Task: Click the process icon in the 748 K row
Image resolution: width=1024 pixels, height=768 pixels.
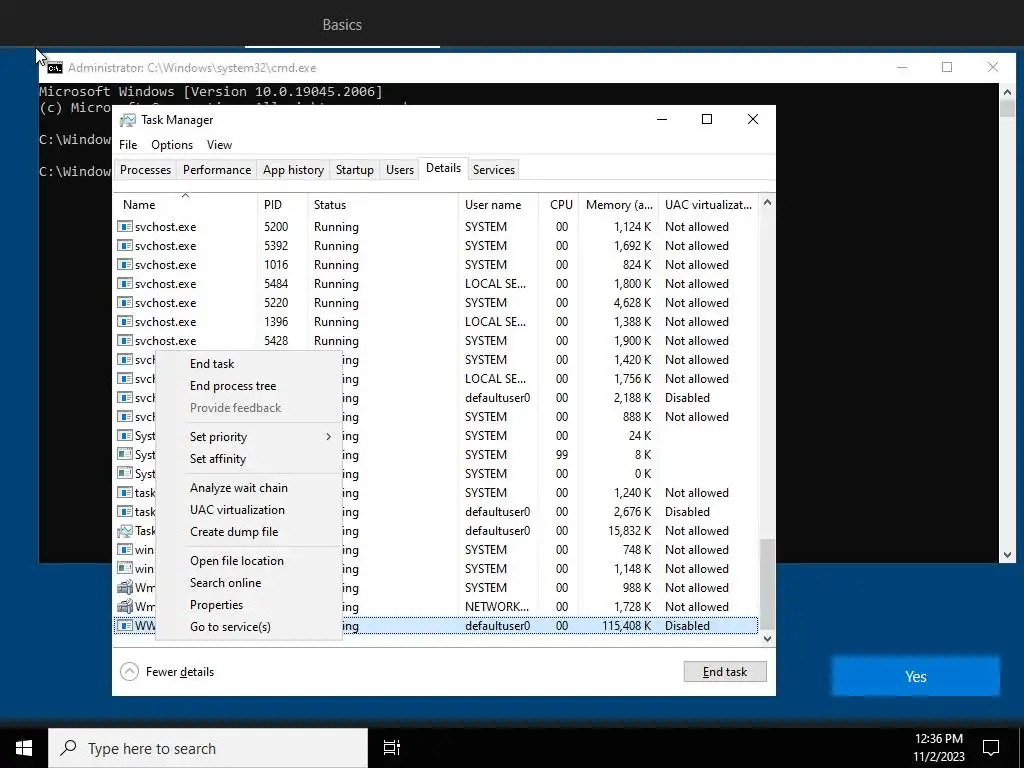Action: 125,550
